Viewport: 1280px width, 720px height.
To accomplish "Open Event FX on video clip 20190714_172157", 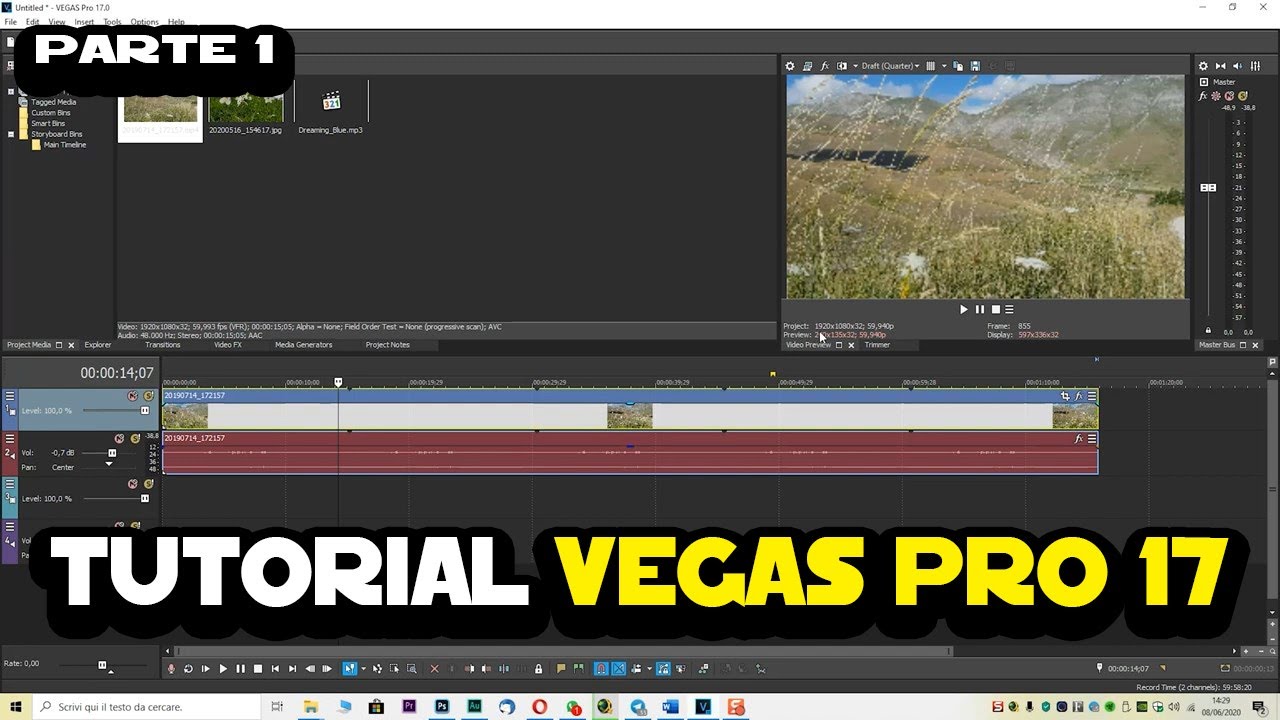I will (x=1078, y=396).
